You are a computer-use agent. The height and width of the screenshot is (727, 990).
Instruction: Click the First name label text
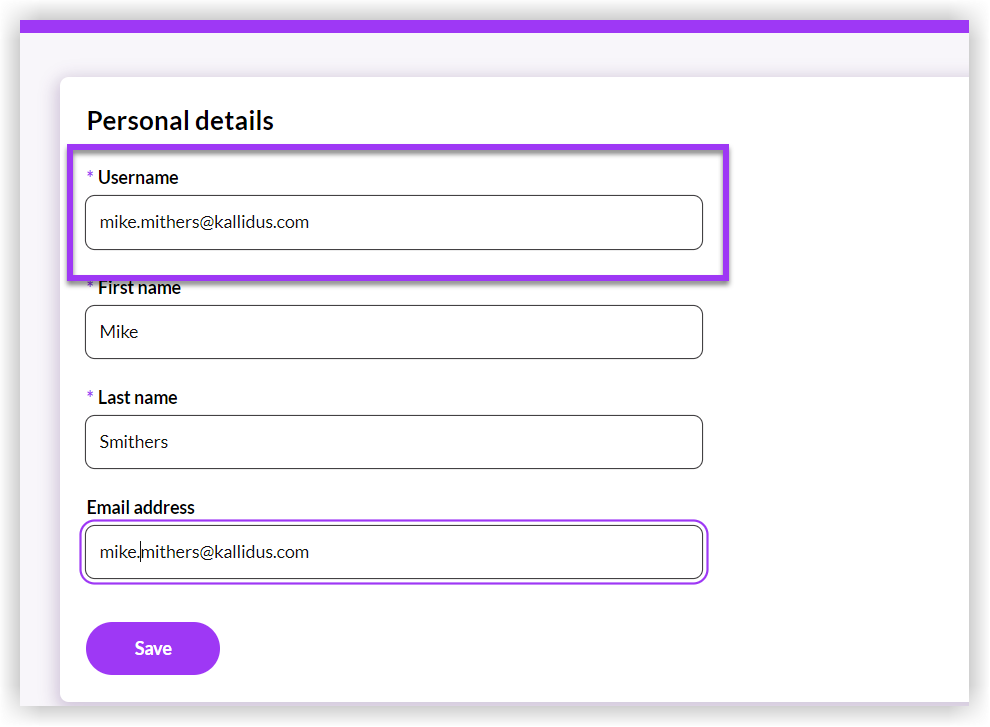(139, 289)
